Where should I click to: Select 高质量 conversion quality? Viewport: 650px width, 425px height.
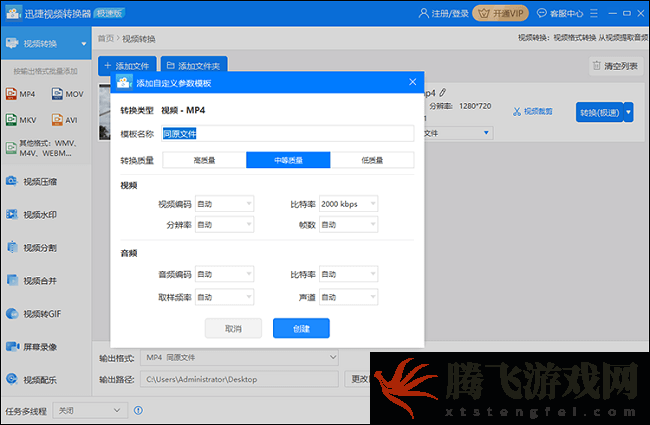[204, 160]
